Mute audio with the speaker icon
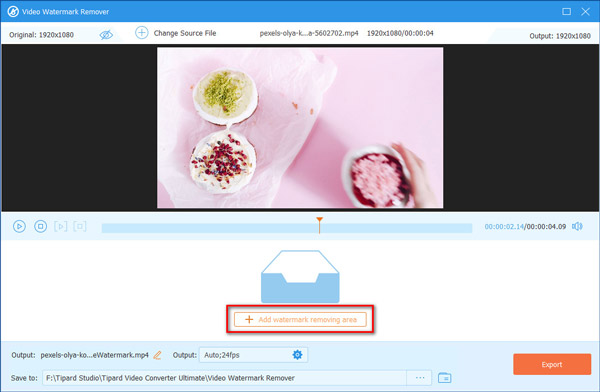This screenshot has width=600, height=392. click(577, 227)
